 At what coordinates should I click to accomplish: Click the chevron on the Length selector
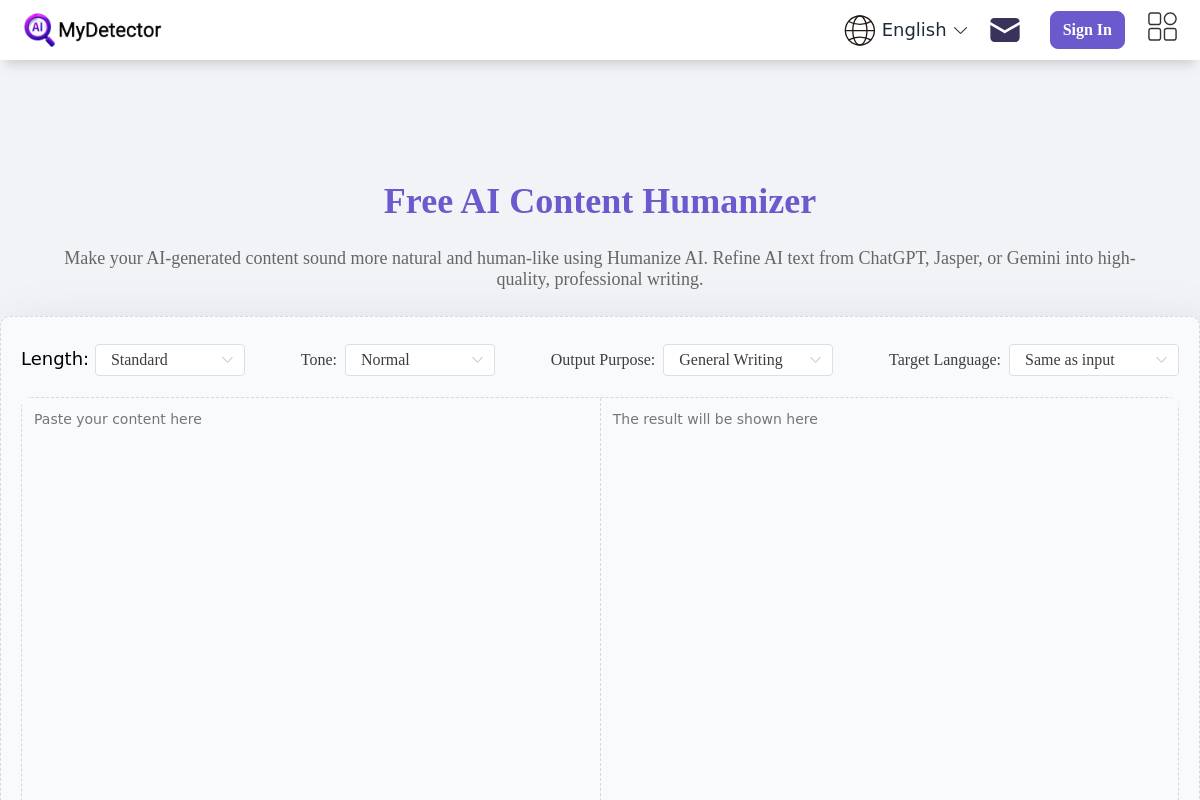coord(227,359)
